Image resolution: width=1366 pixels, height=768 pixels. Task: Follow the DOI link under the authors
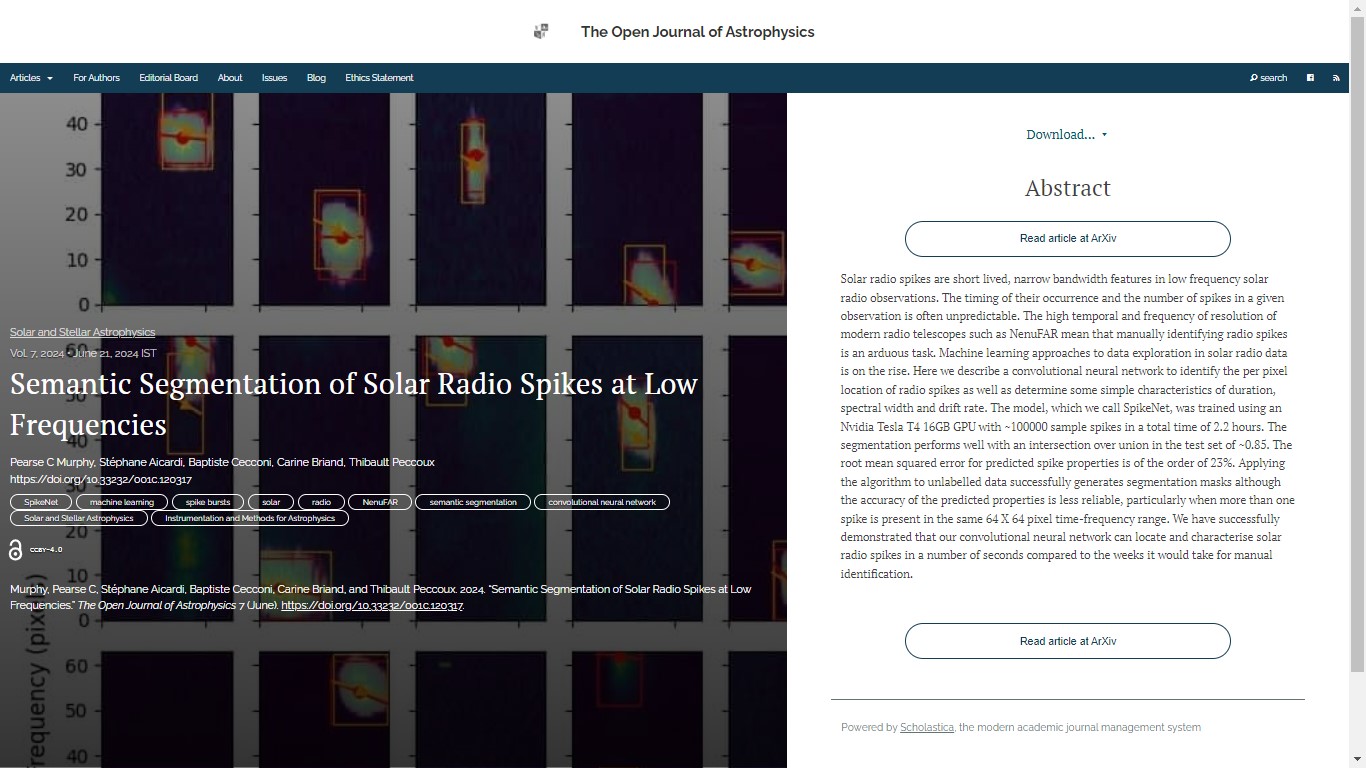point(100,479)
